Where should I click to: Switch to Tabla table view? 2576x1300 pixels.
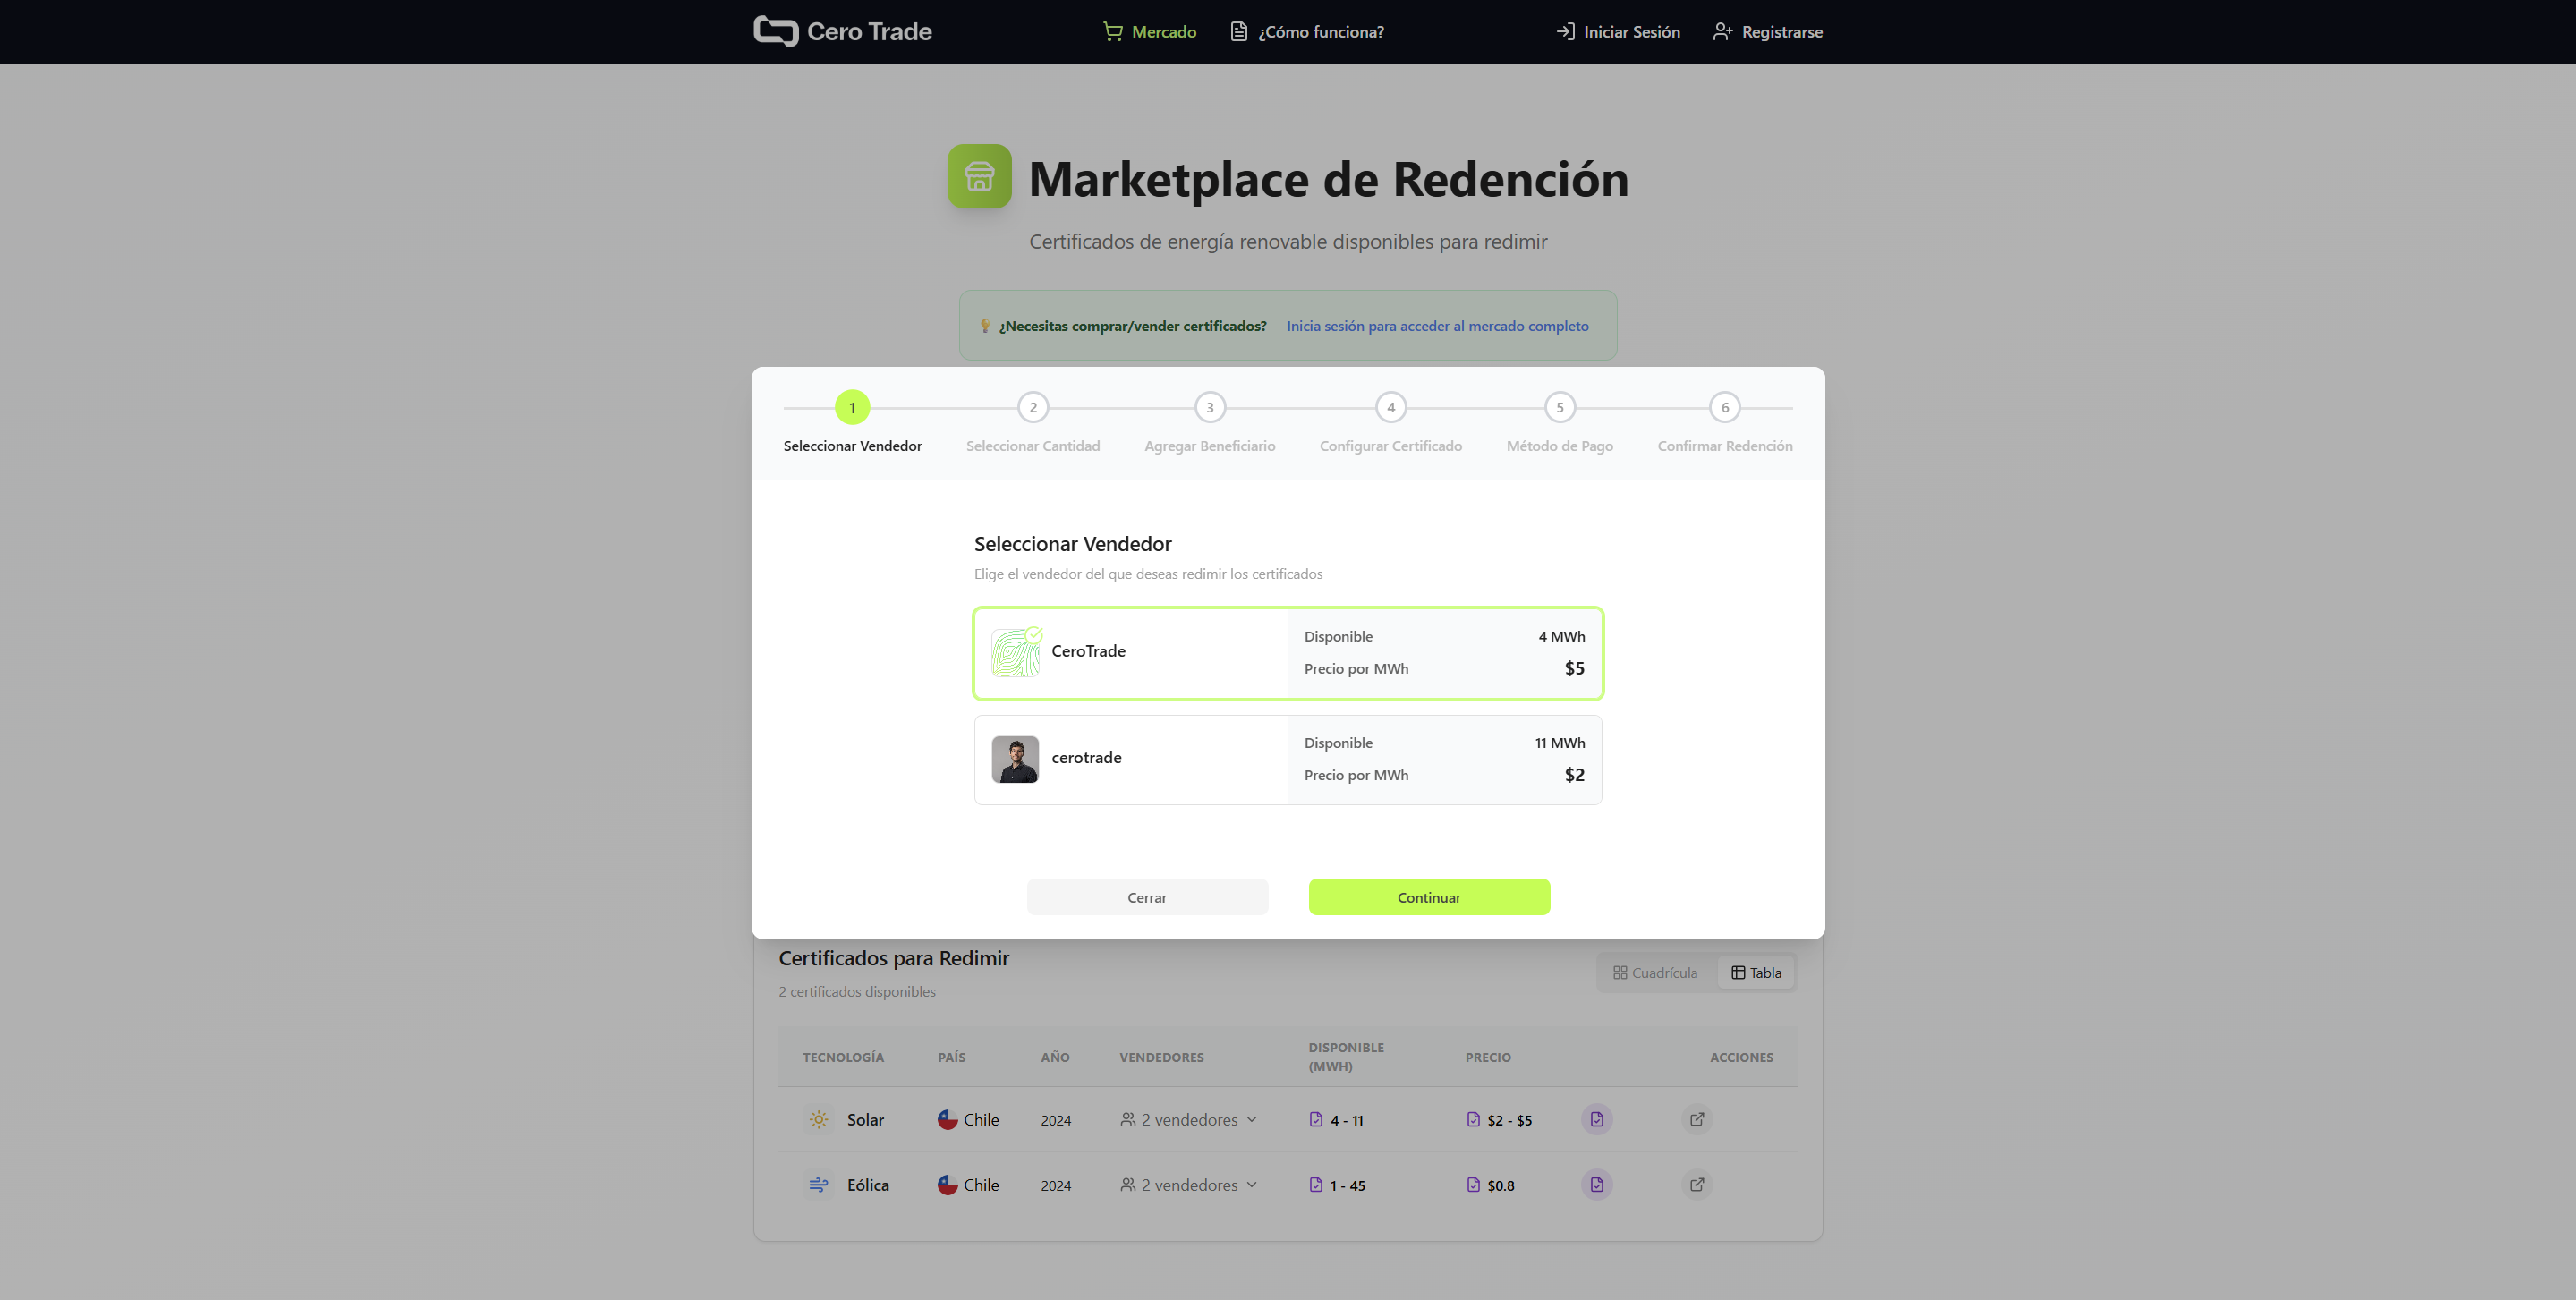click(1756, 972)
